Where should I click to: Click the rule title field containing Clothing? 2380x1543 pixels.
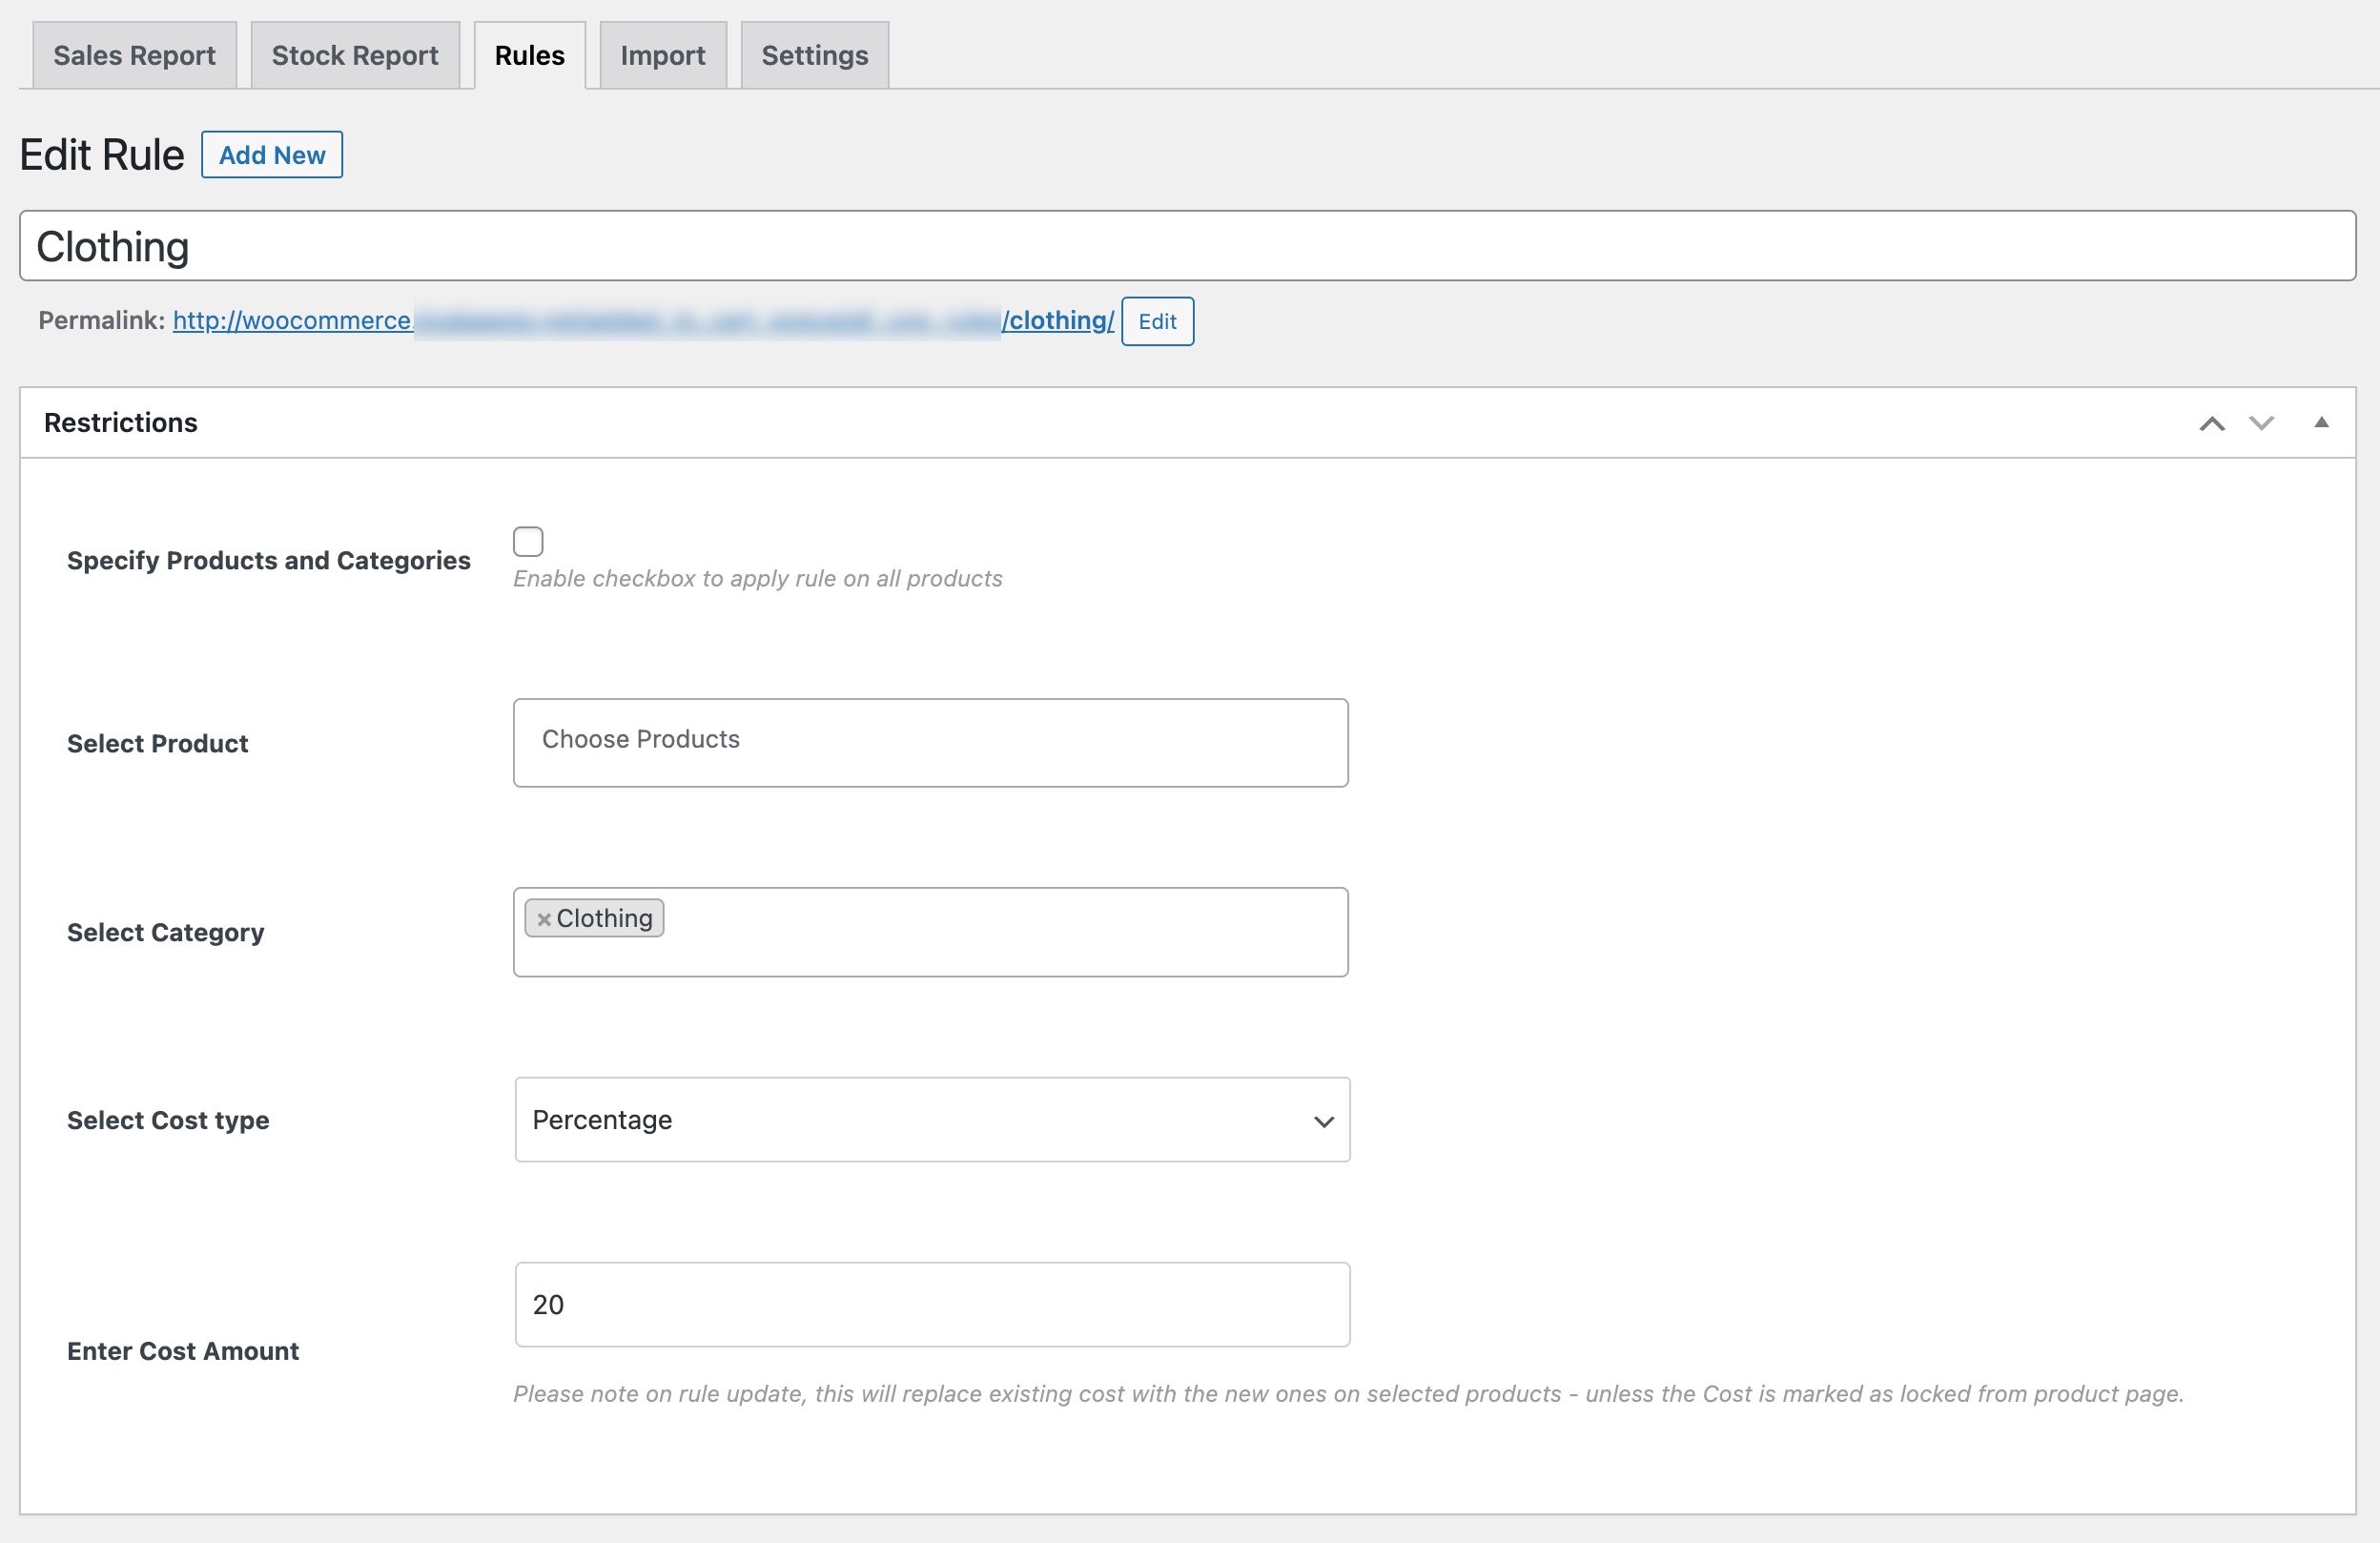(1187, 246)
